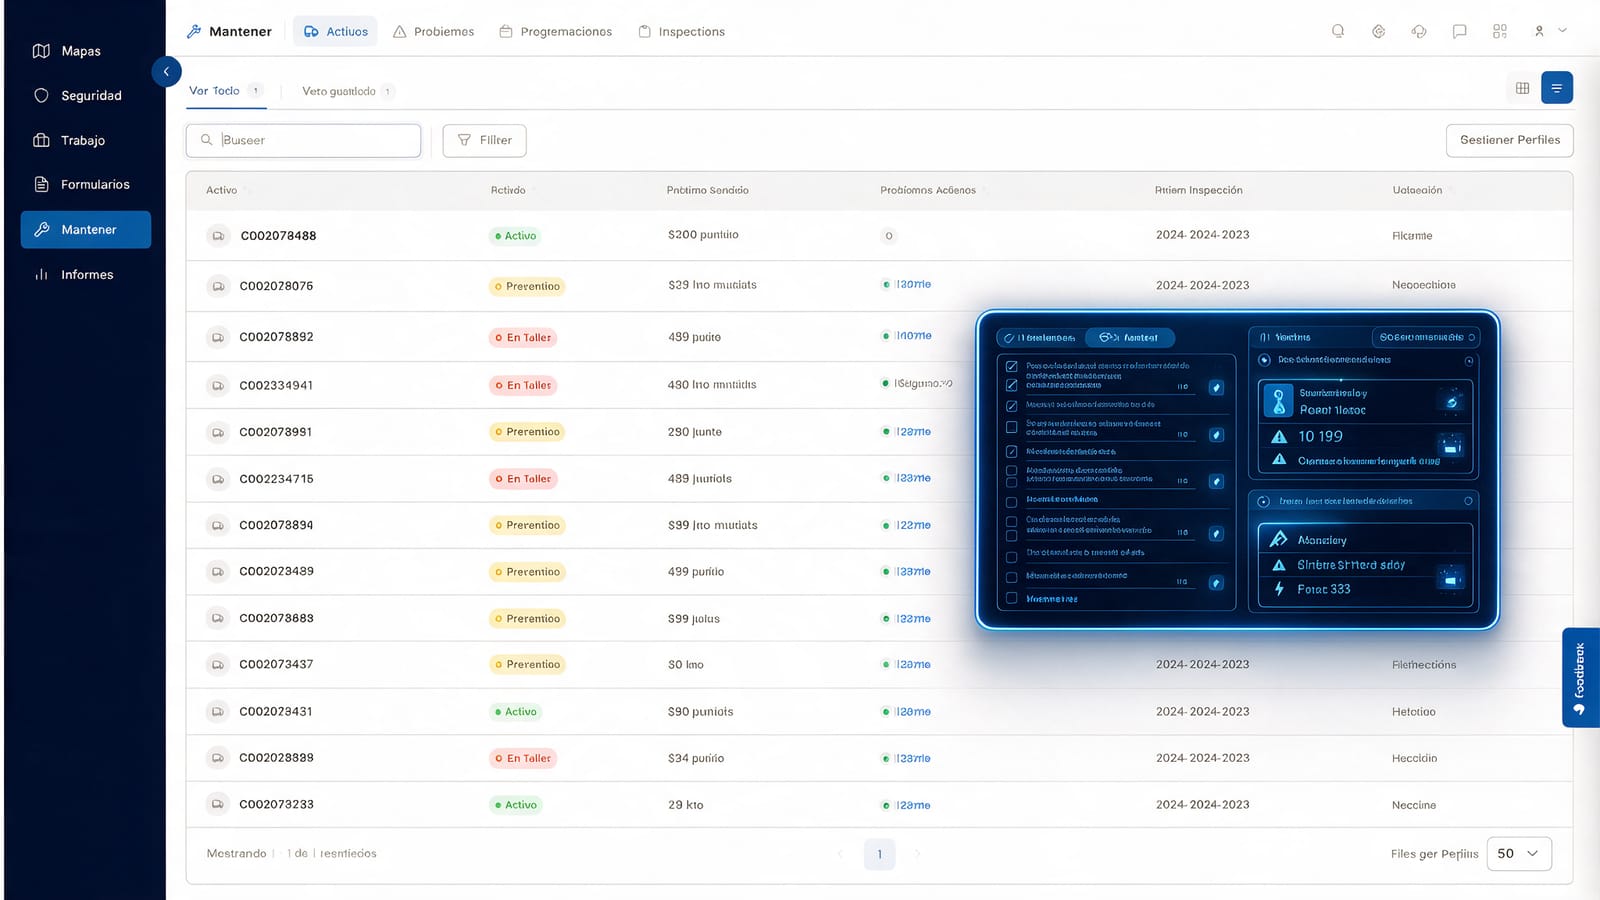1600x900 pixels.
Task: Sort by the Activo column header
Action: [x=222, y=190]
